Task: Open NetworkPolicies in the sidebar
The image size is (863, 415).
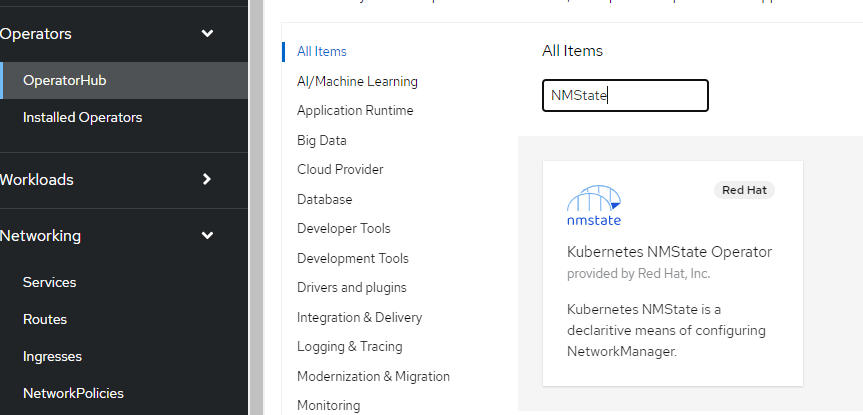Action: tap(73, 394)
